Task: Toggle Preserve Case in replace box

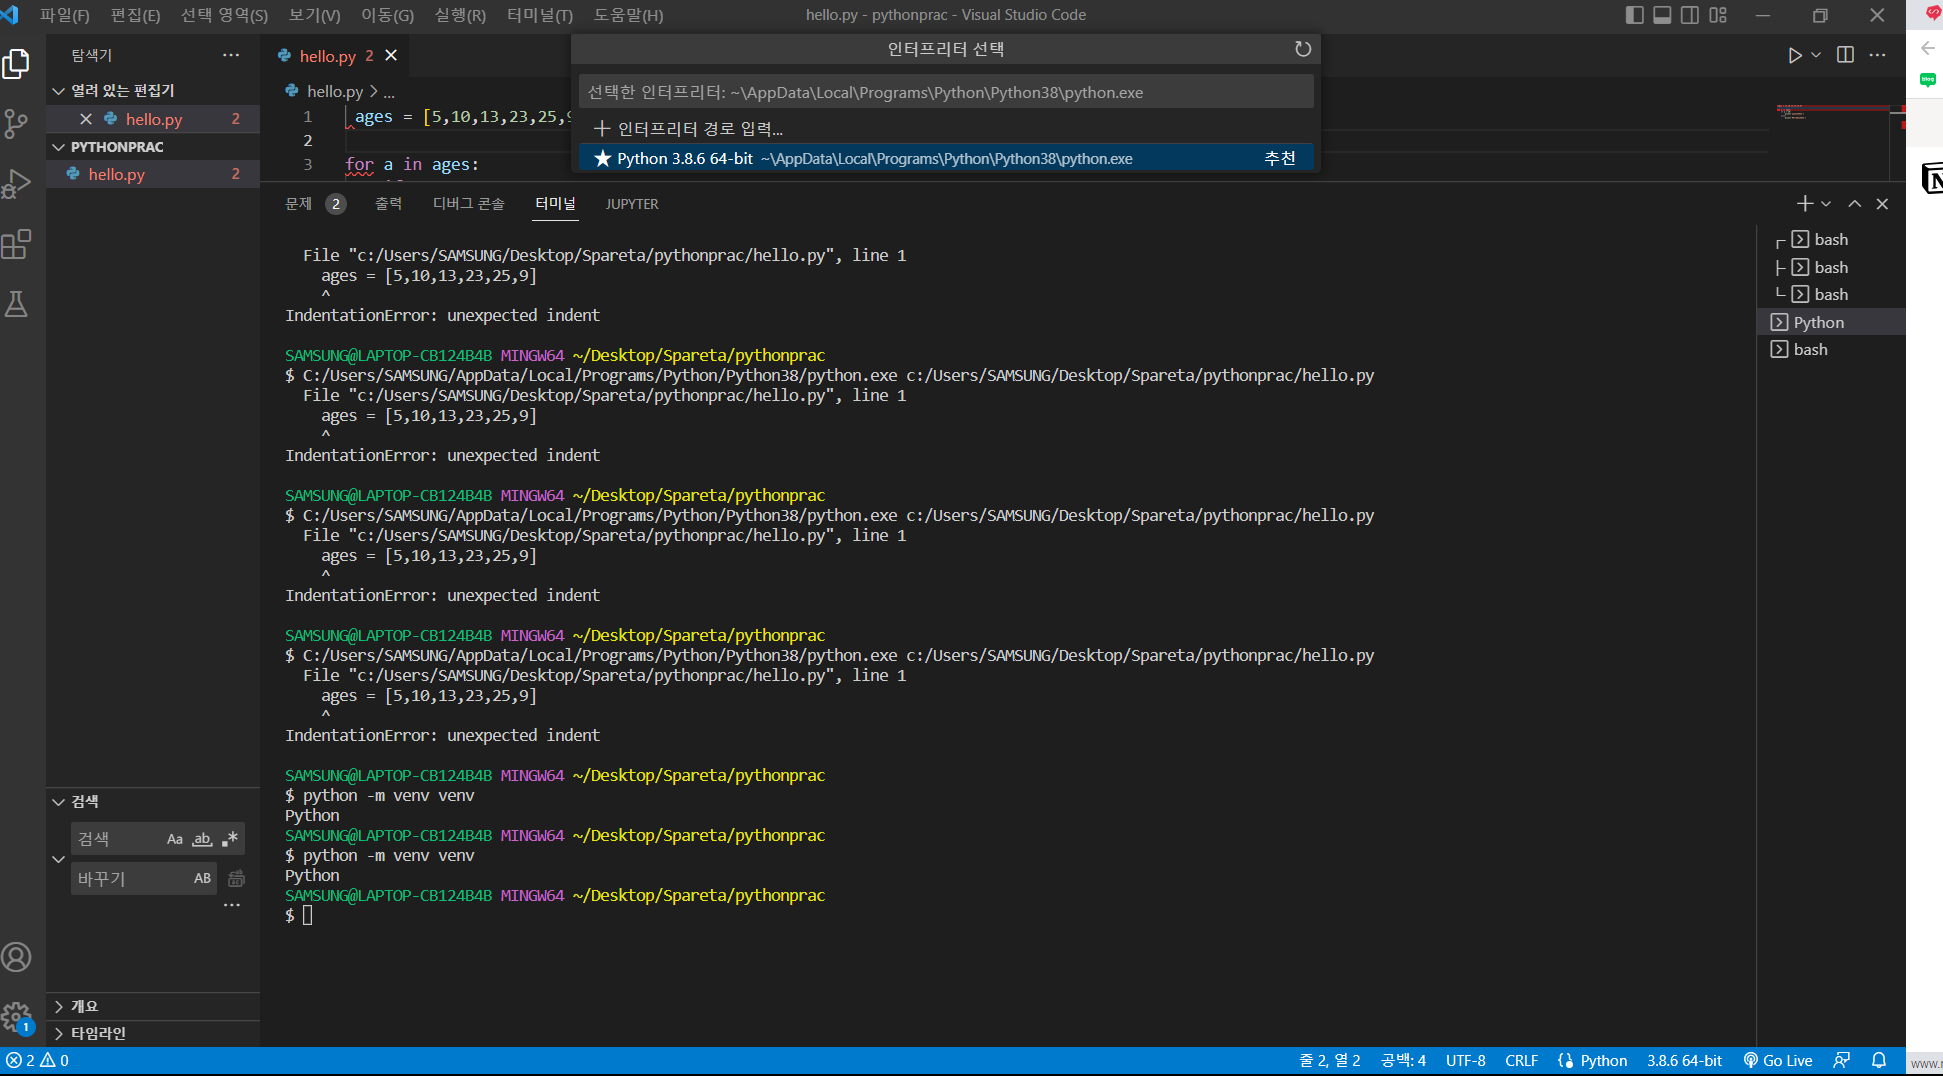Action: pyautogui.click(x=202, y=878)
